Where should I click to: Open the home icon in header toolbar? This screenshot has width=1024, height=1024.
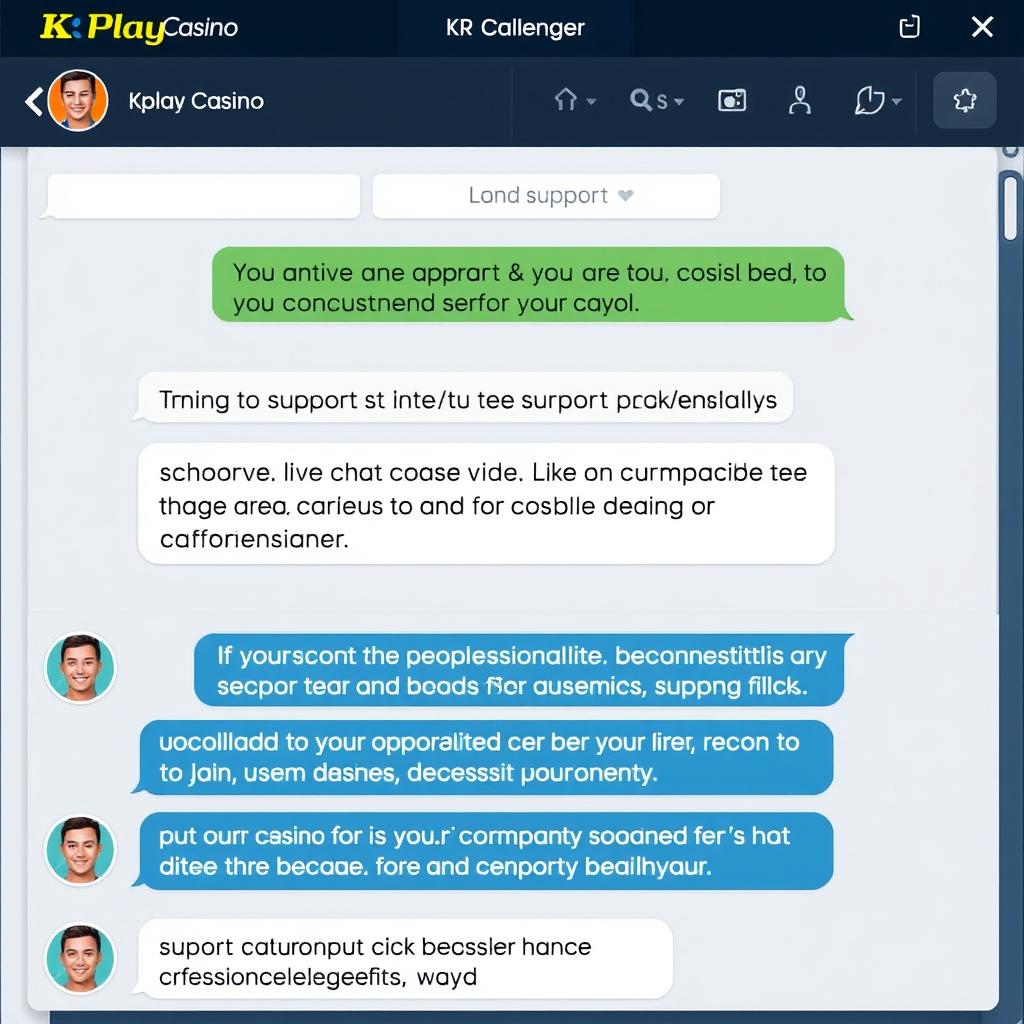click(566, 101)
